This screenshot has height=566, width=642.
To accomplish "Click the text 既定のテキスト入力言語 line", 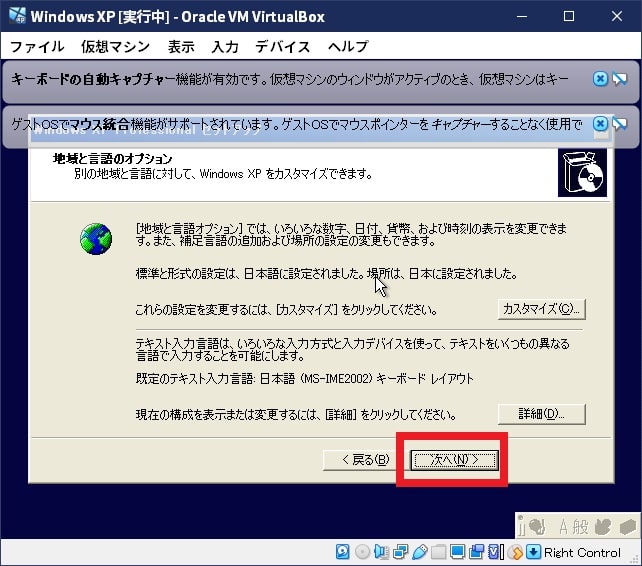I will [305, 378].
